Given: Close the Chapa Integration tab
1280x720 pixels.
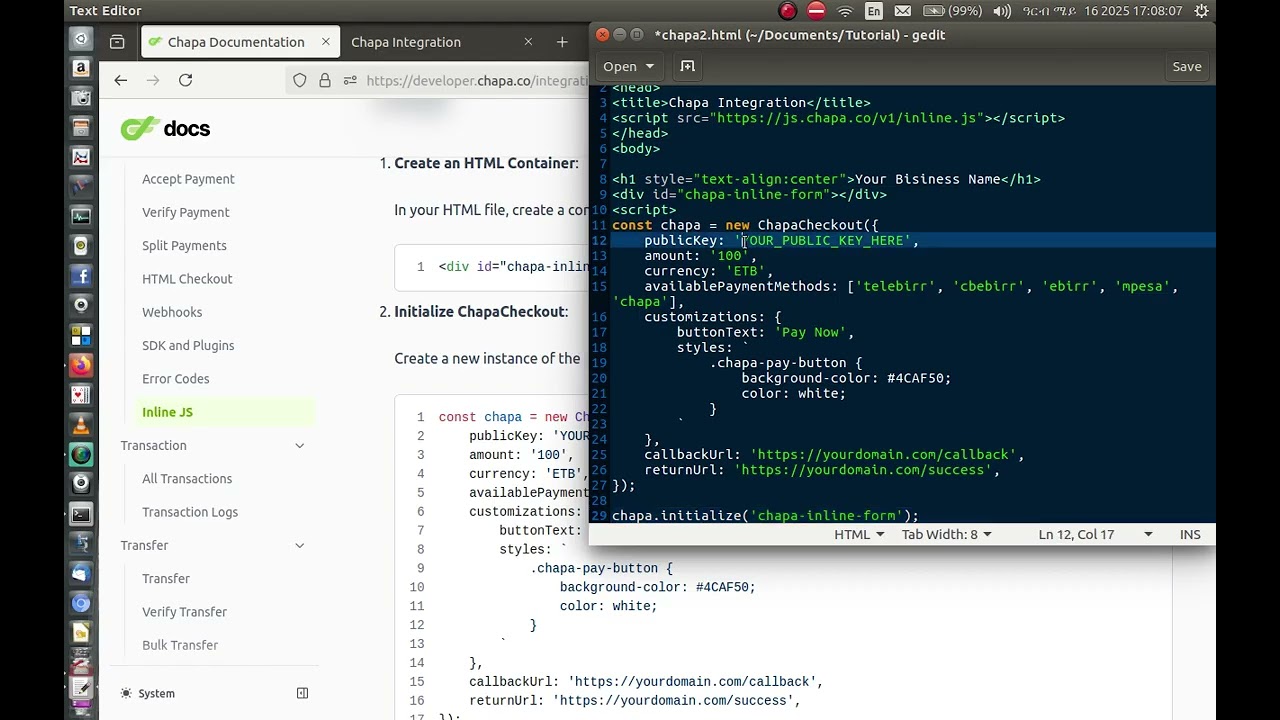Looking at the screenshot, I should [x=528, y=42].
